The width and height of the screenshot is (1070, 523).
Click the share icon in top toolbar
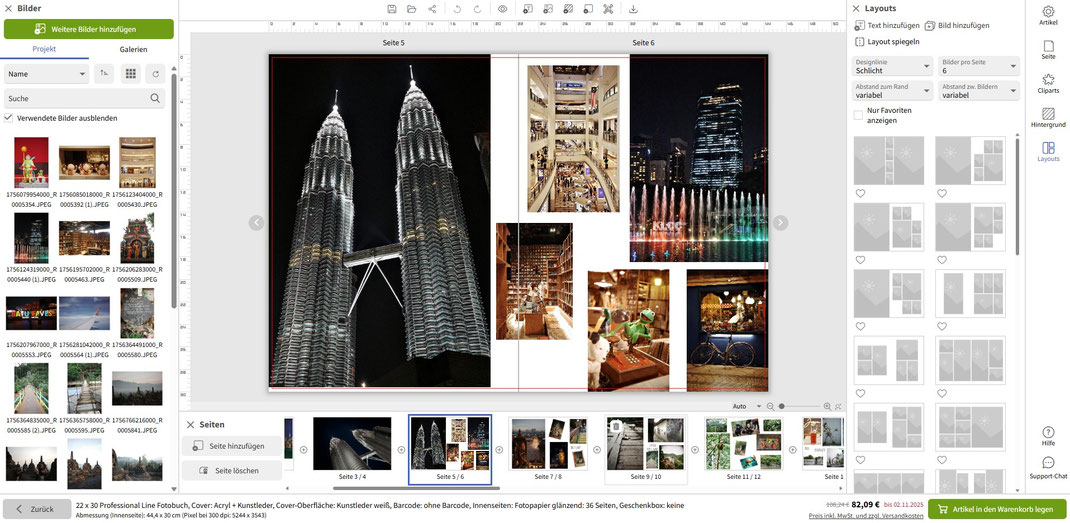coord(432,9)
